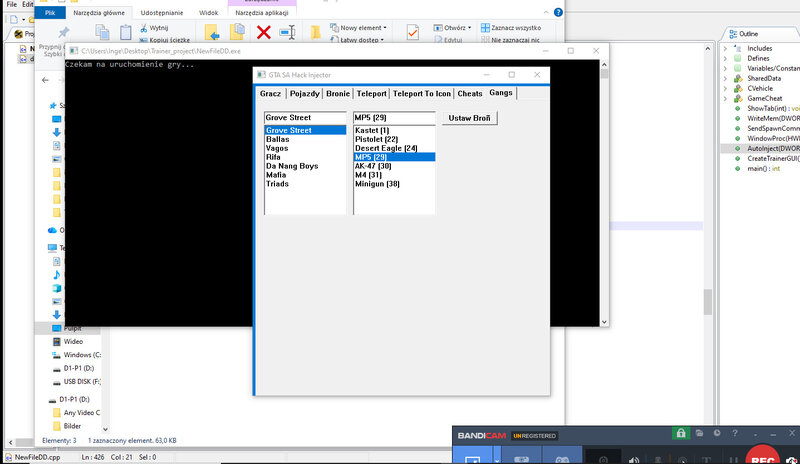Click the properties checkmark icon in ribbon
Viewport: 800px width, 464px height.
(x=413, y=33)
